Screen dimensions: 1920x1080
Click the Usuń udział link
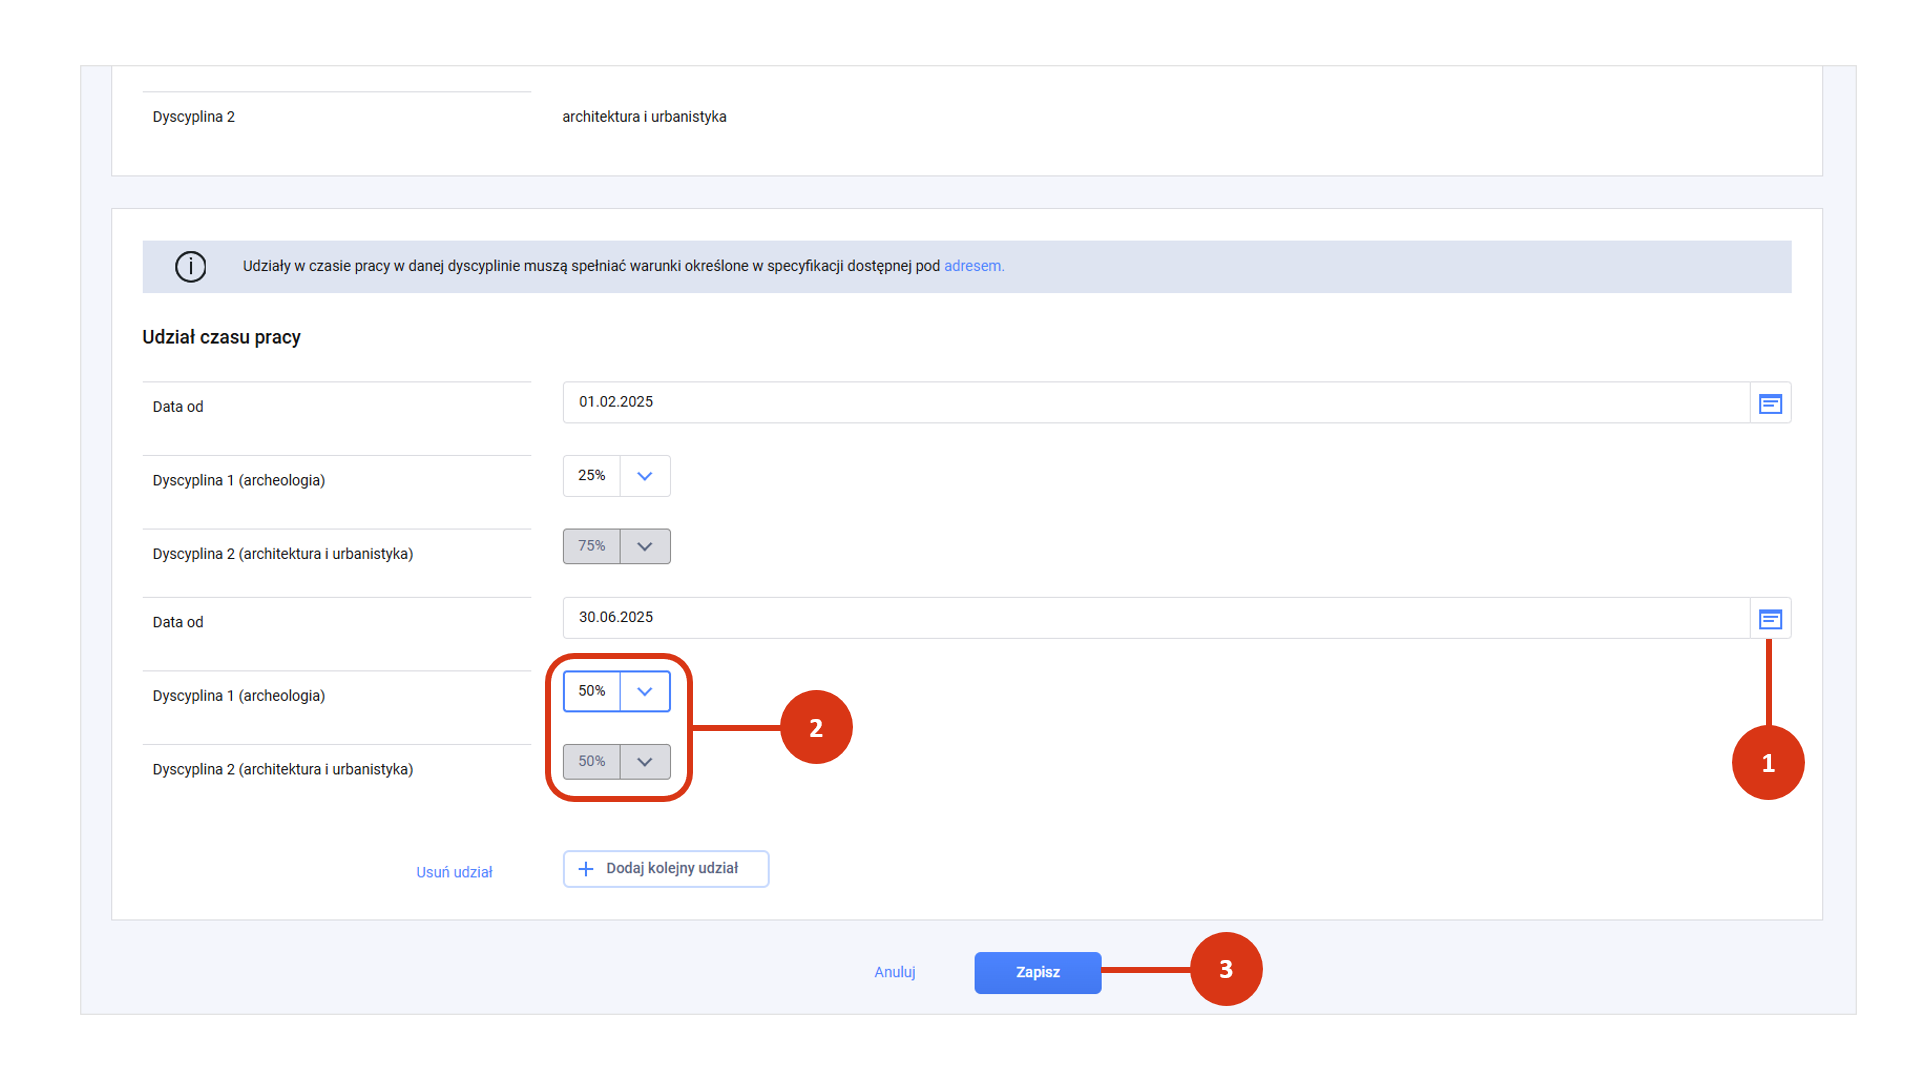click(x=454, y=872)
